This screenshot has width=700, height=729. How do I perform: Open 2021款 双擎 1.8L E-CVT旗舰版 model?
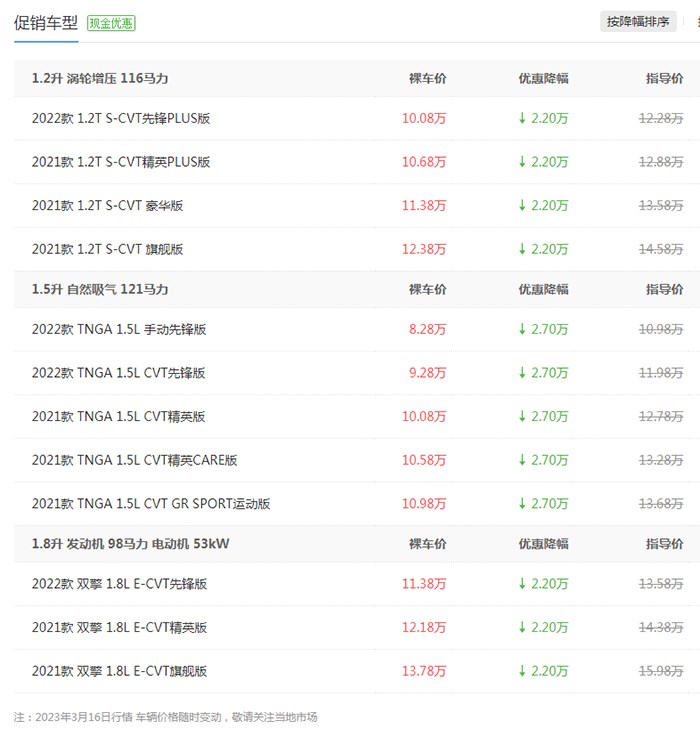119,671
